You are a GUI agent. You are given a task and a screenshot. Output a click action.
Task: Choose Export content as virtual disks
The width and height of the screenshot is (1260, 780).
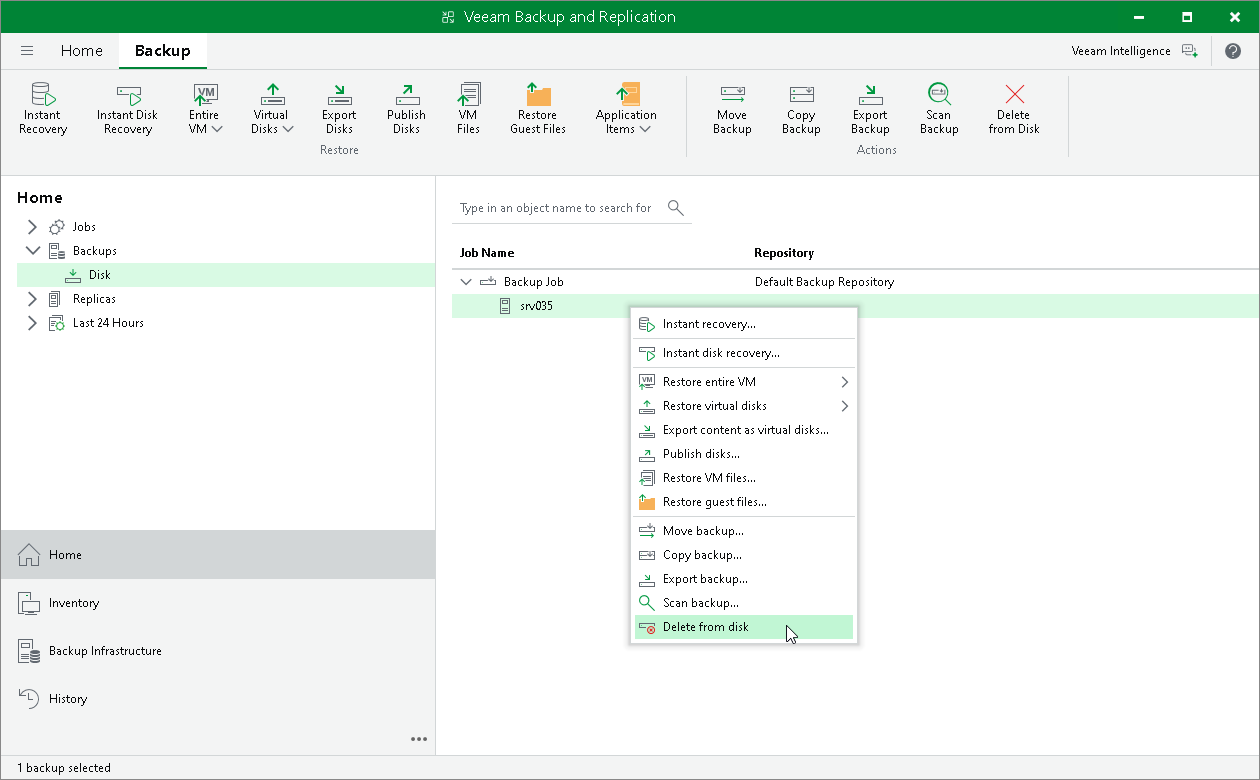tap(744, 430)
